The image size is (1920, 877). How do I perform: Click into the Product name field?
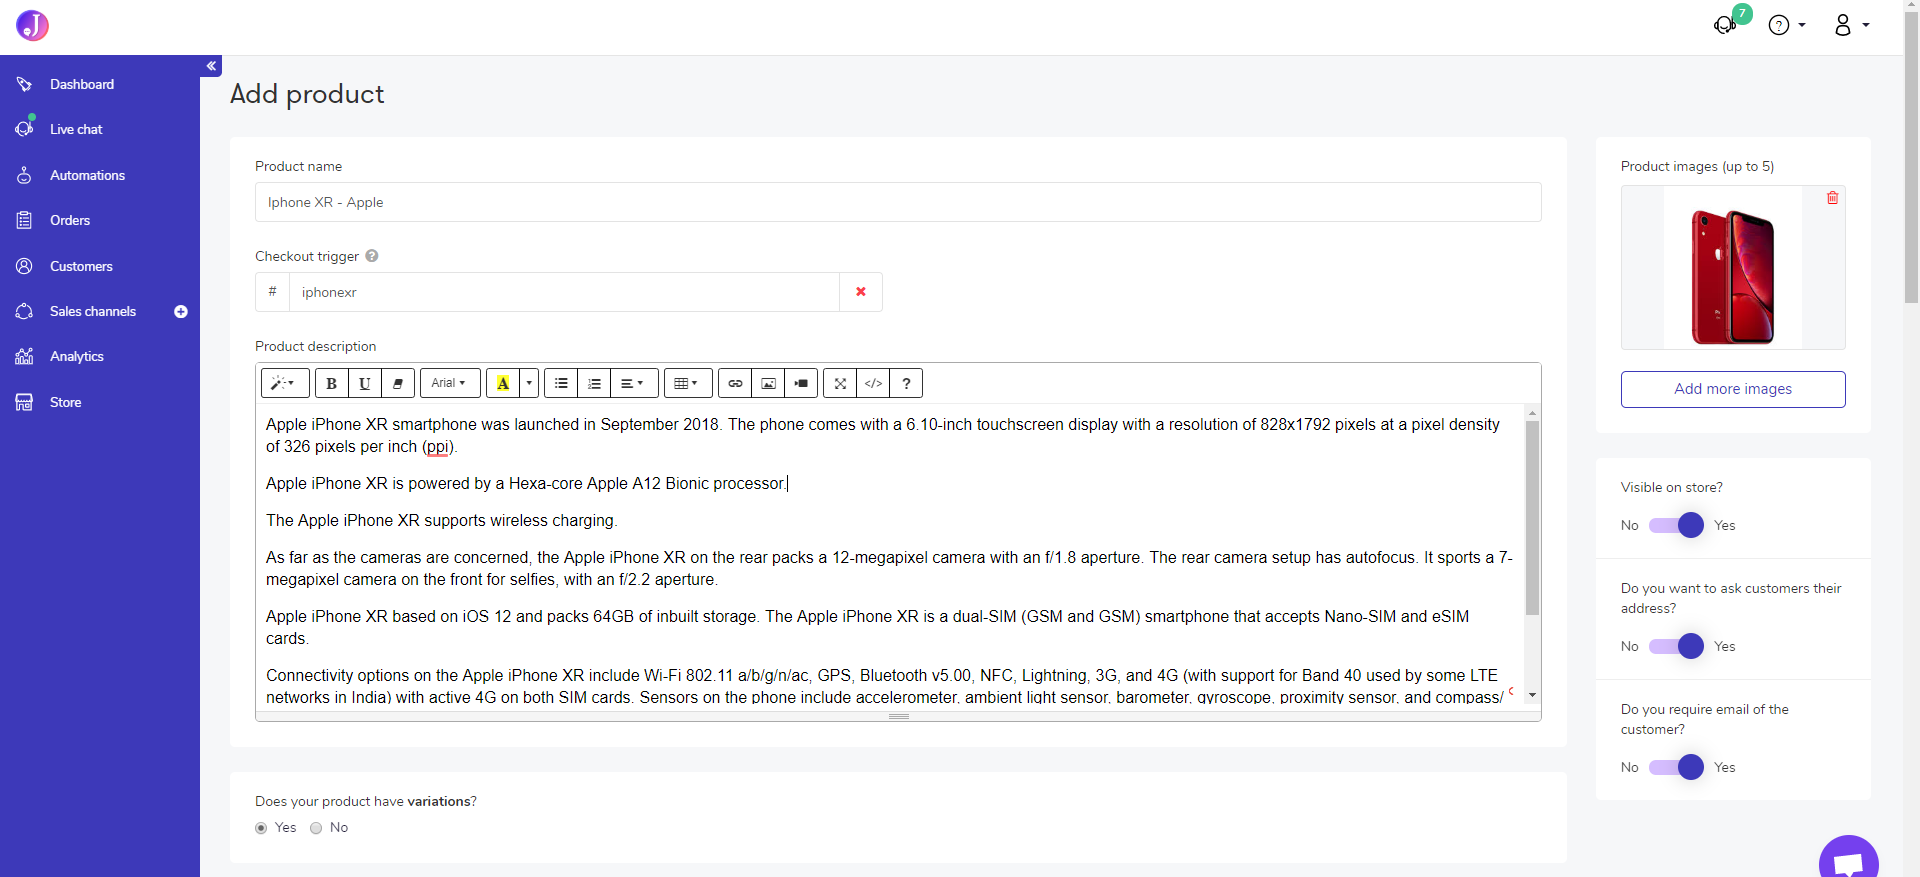898,202
